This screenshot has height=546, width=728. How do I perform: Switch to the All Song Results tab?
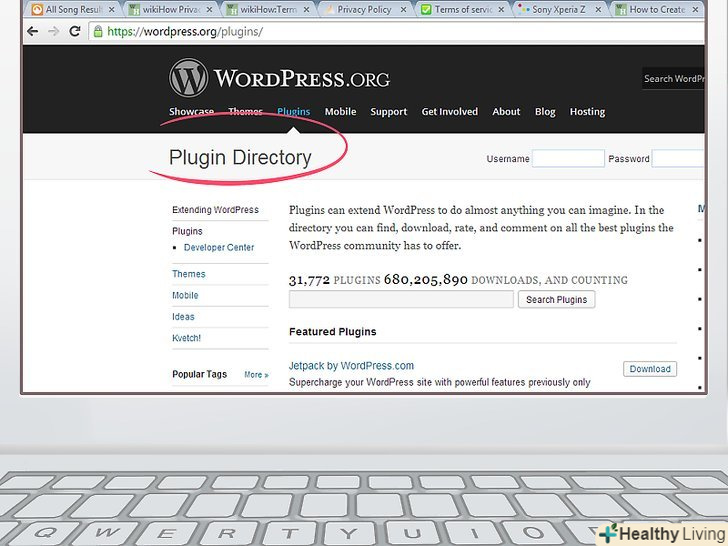pyautogui.click(x=73, y=9)
